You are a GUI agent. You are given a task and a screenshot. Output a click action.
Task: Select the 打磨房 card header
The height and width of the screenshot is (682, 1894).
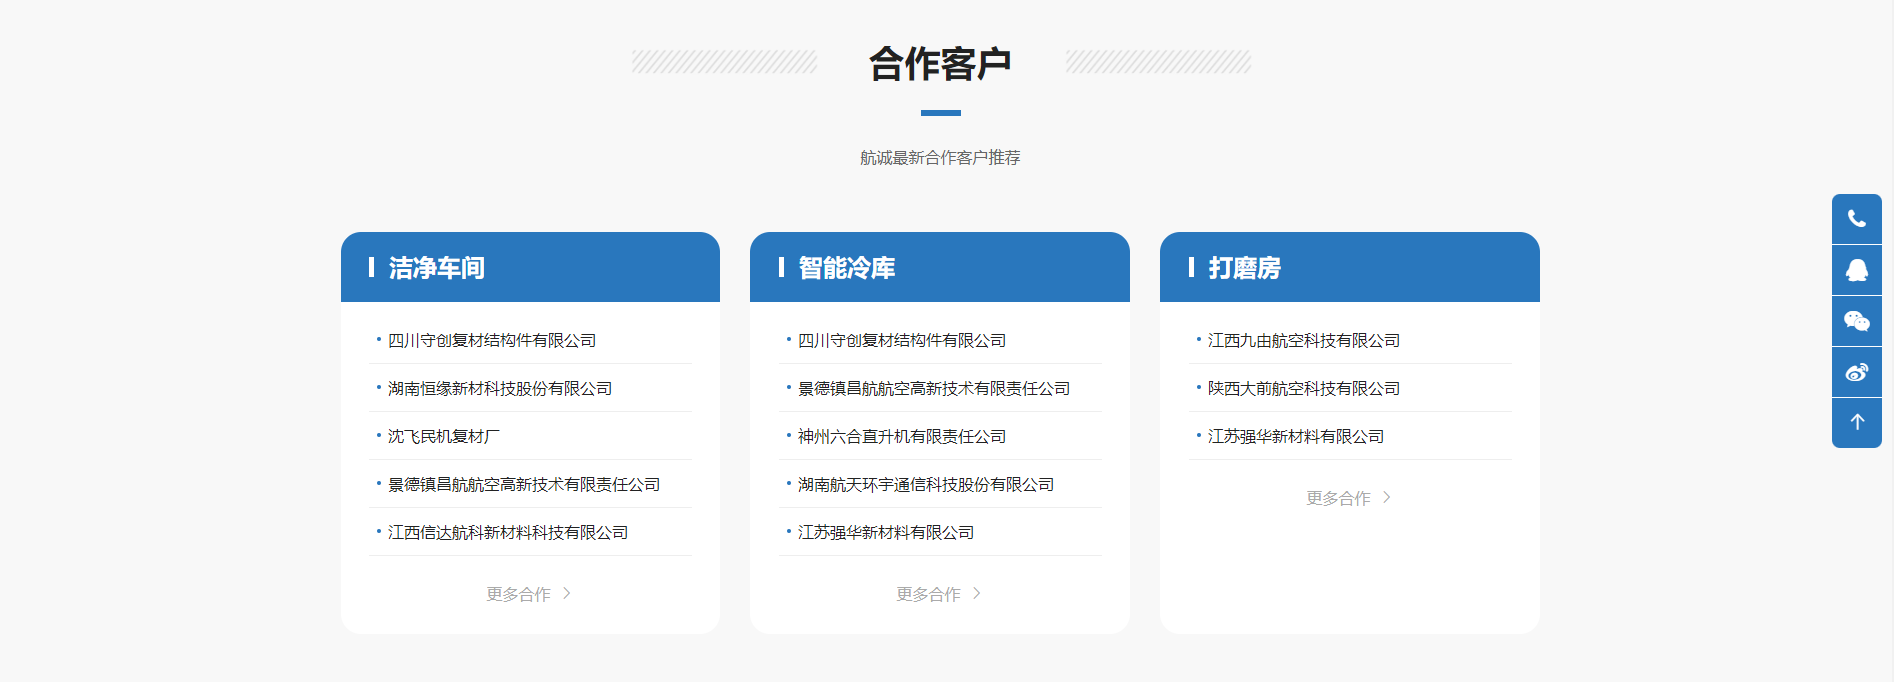[1350, 267]
